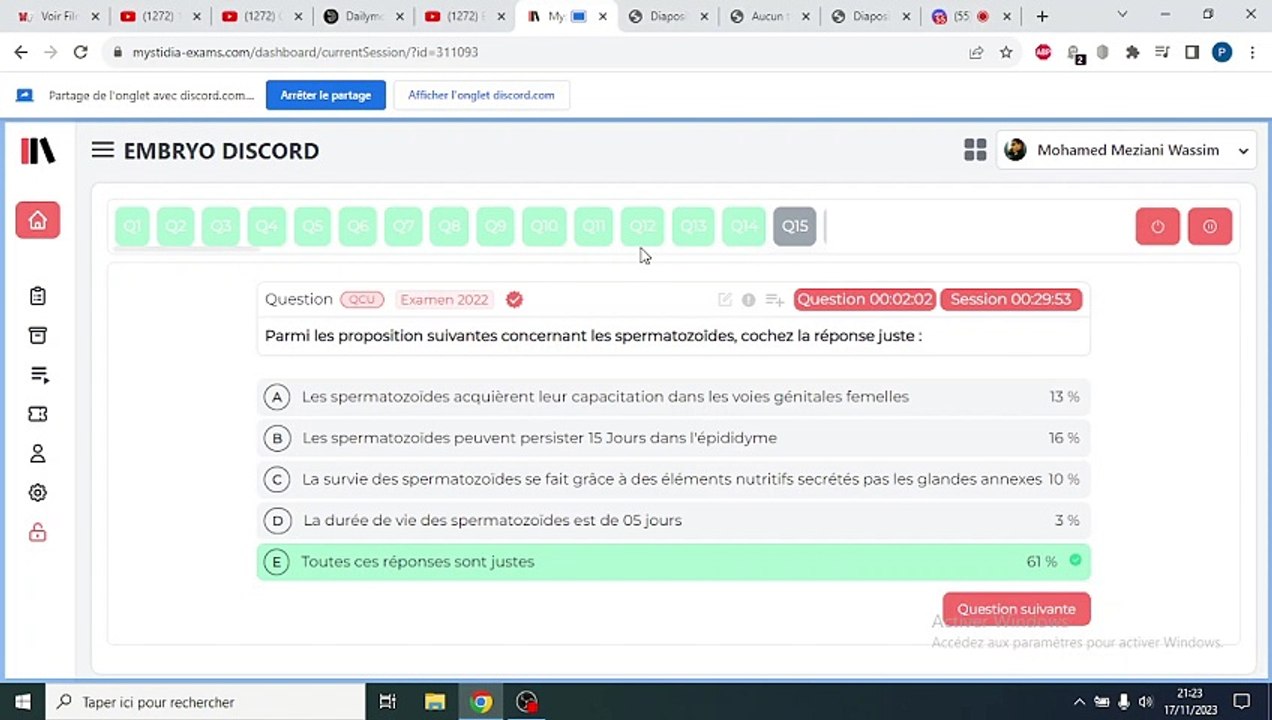Toggle the hamburger menu next to EMBRYO DISCORD

pos(102,150)
